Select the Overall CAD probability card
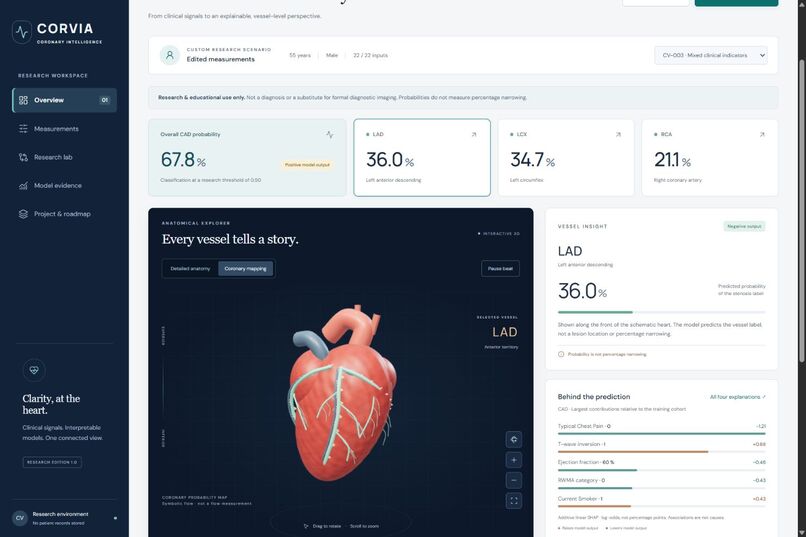The image size is (806, 537). point(247,157)
